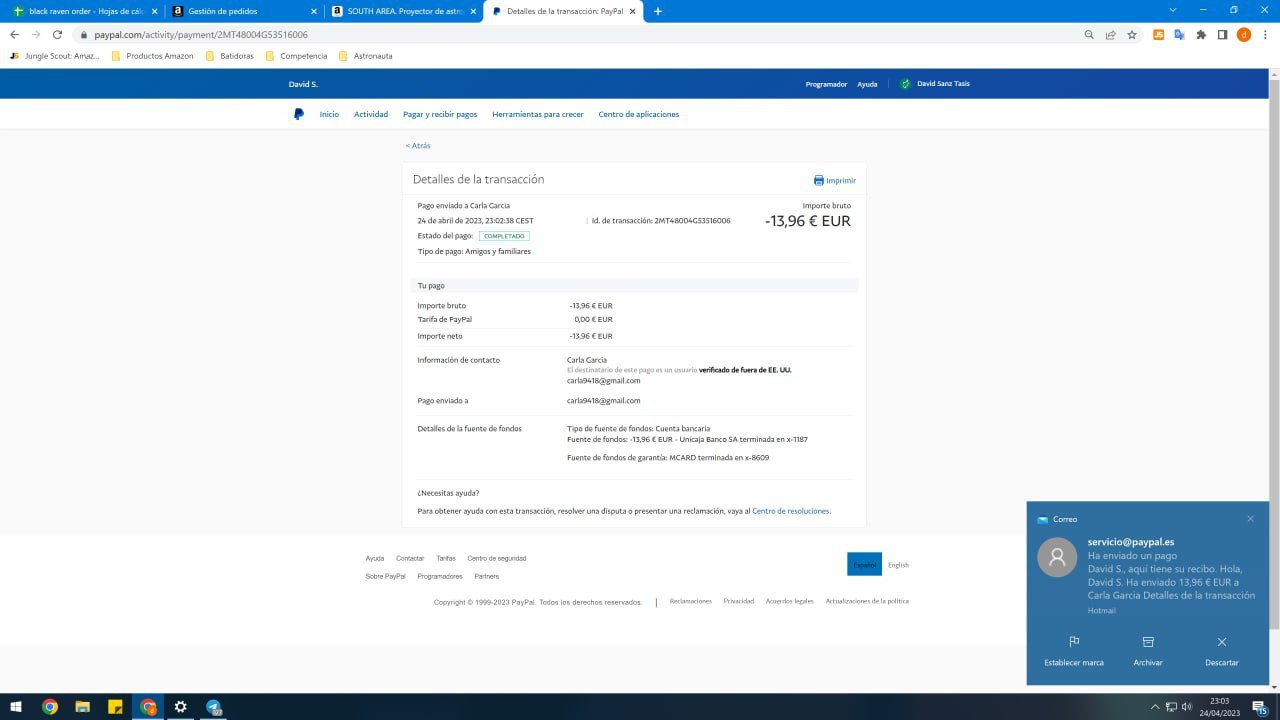This screenshot has height=720, width=1280.
Task: Reload the page with browser refresh icon
Action: [57, 34]
